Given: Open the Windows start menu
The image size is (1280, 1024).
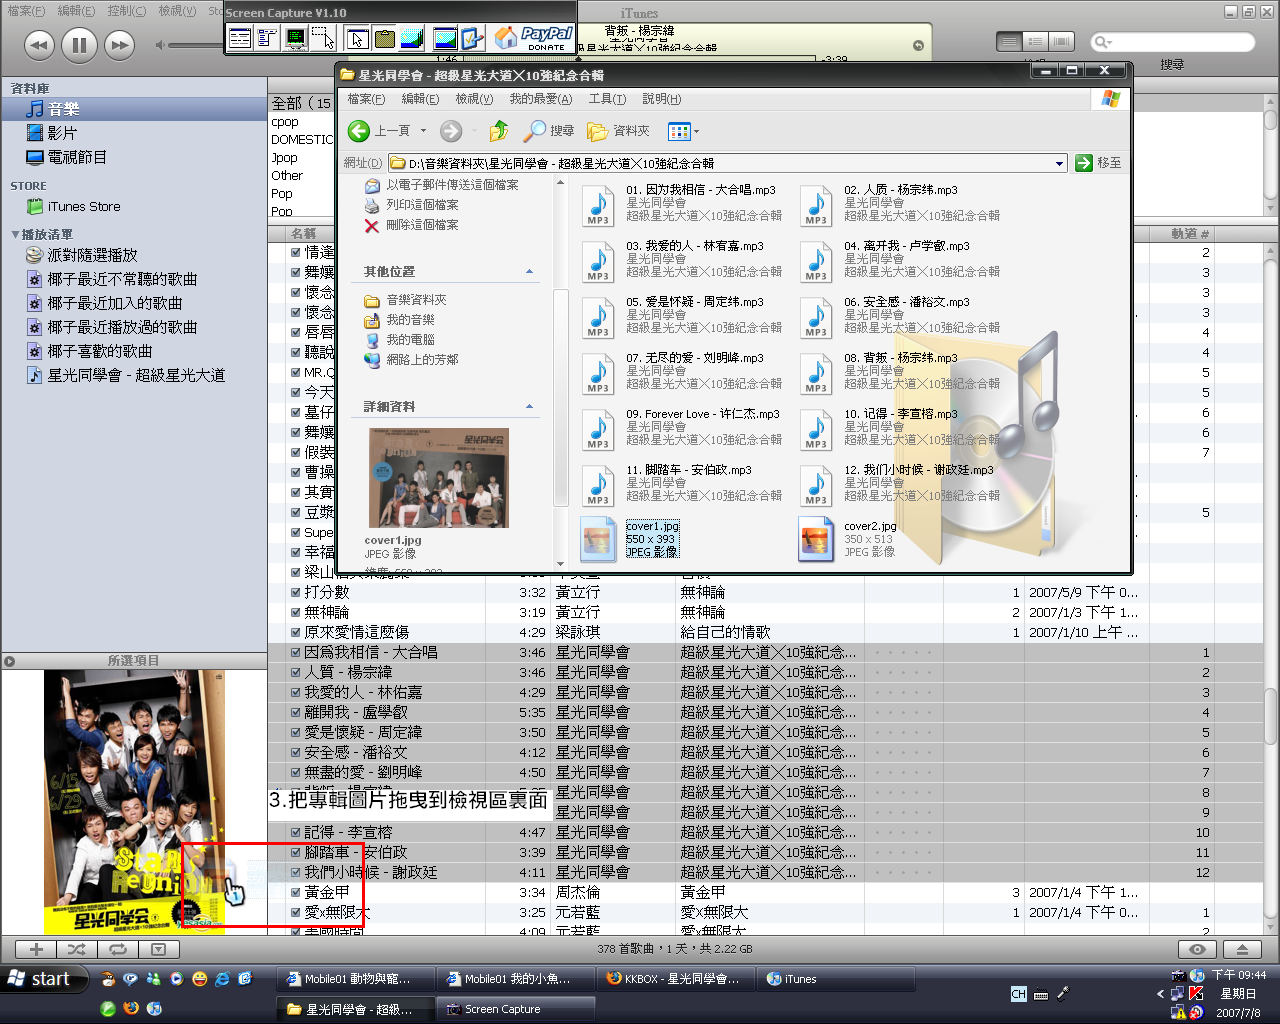Looking at the screenshot, I should coord(45,979).
